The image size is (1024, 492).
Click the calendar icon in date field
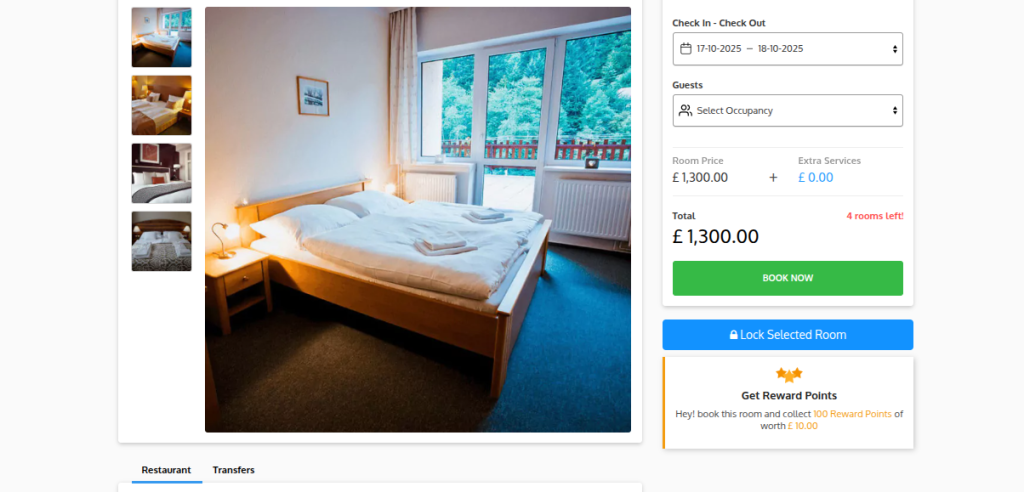685,48
